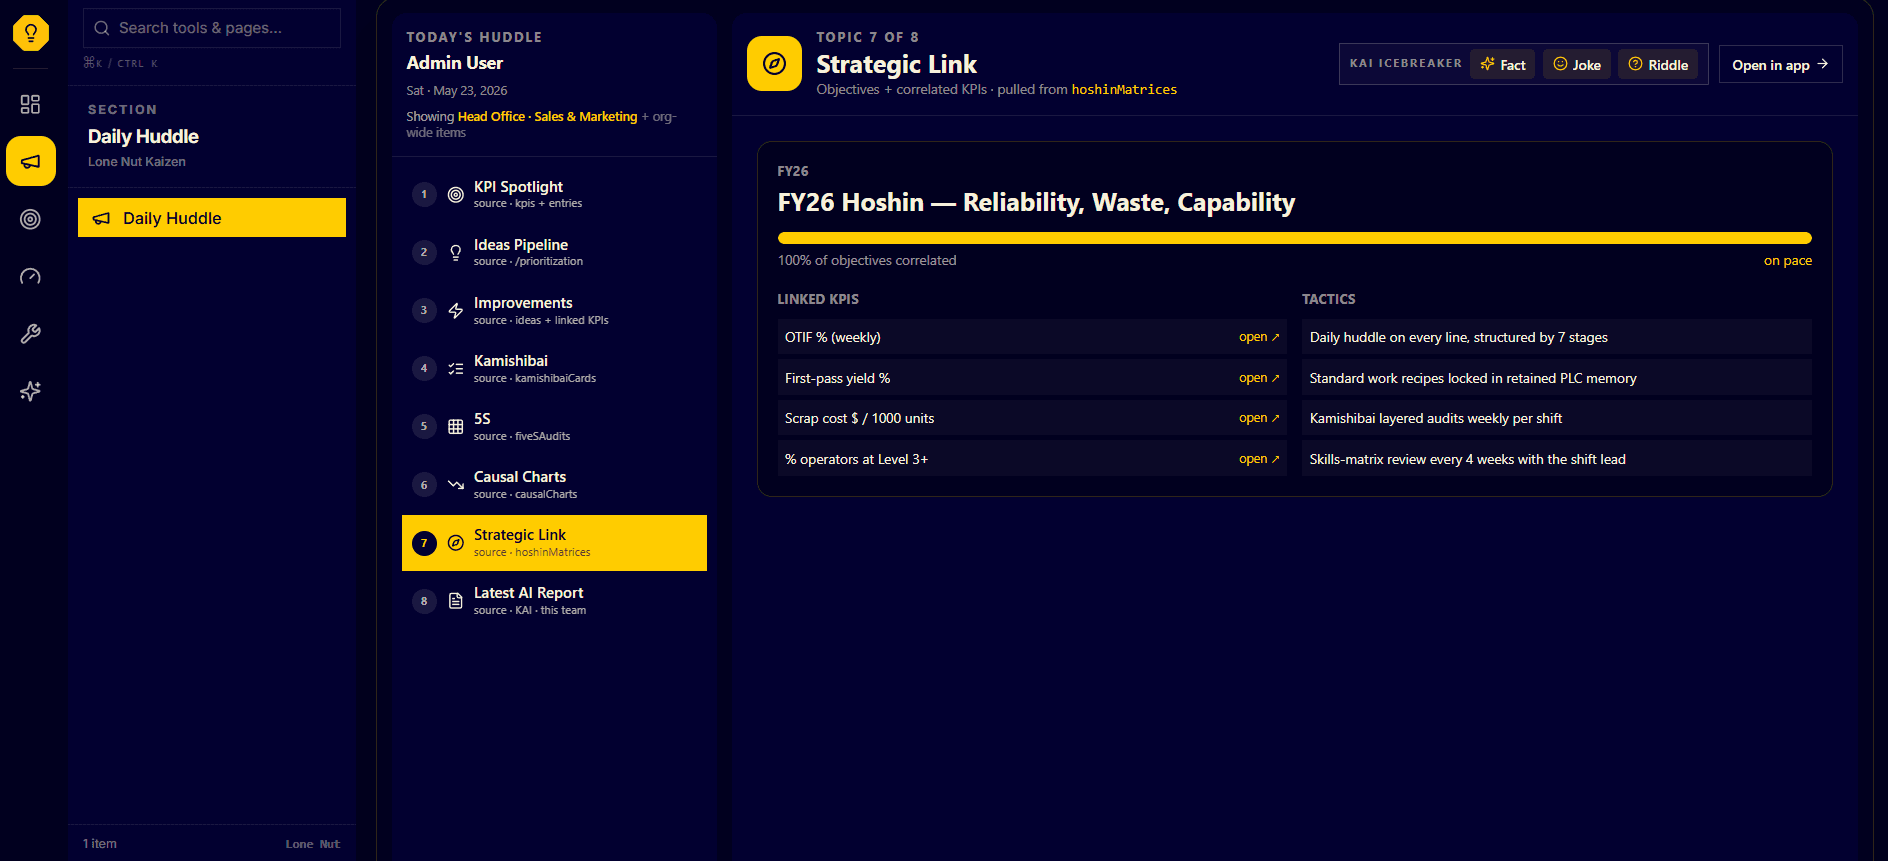This screenshot has height=861, width=1888.
Task: Click the Admin User name heading
Action: [x=454, y=63]
